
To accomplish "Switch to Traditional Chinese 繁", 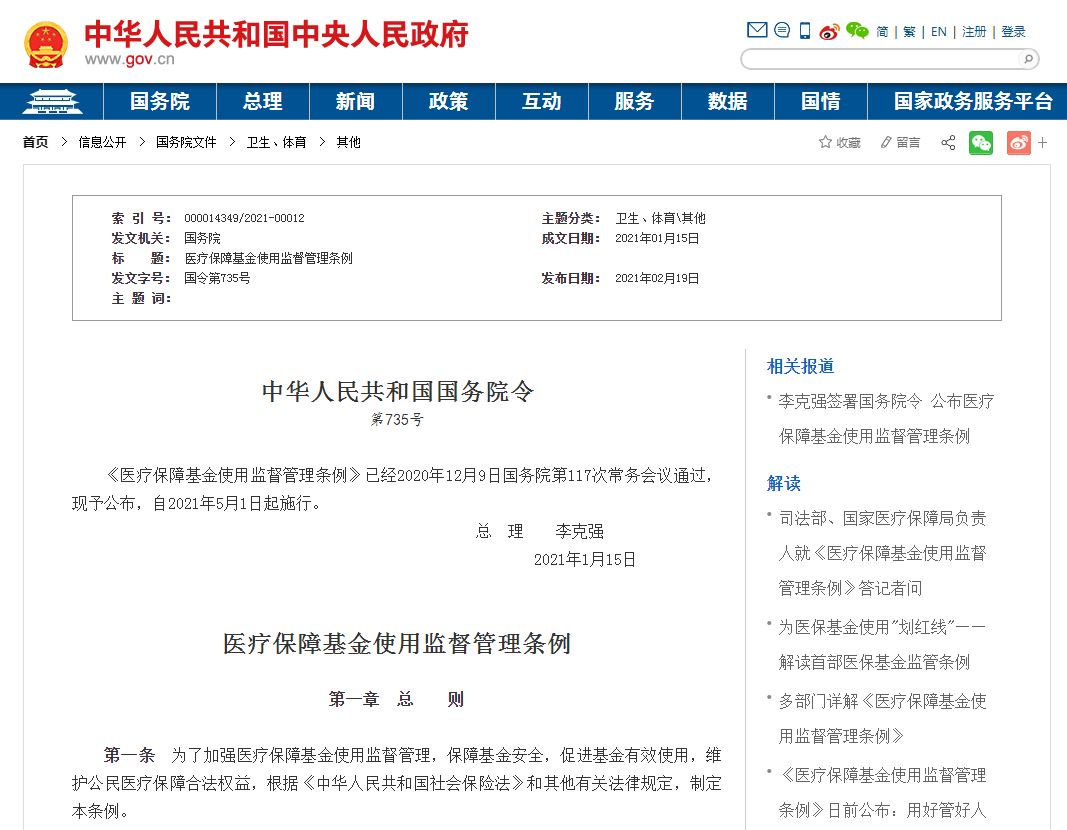I will (x=909, y=32).
